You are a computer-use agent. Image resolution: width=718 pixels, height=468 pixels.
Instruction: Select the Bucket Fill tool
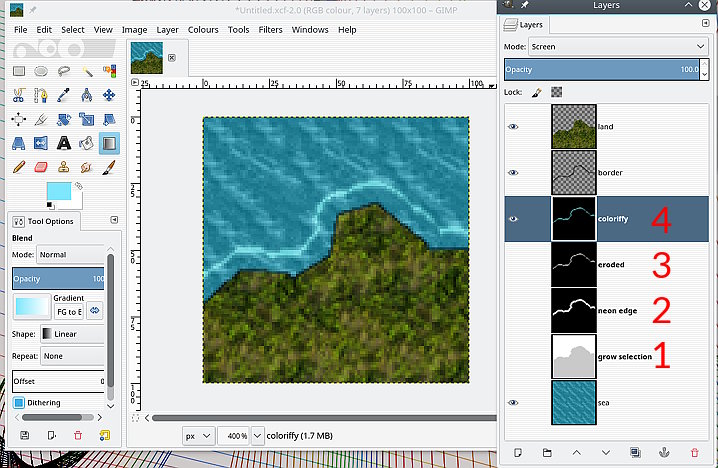[x=87, y=143]
